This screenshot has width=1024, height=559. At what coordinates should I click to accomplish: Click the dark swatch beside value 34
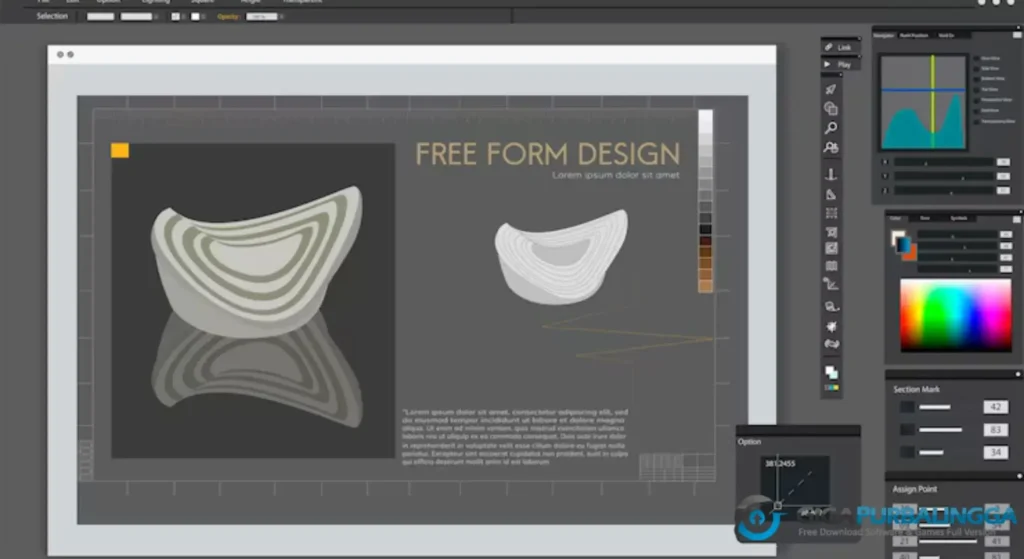coord(907,452)
